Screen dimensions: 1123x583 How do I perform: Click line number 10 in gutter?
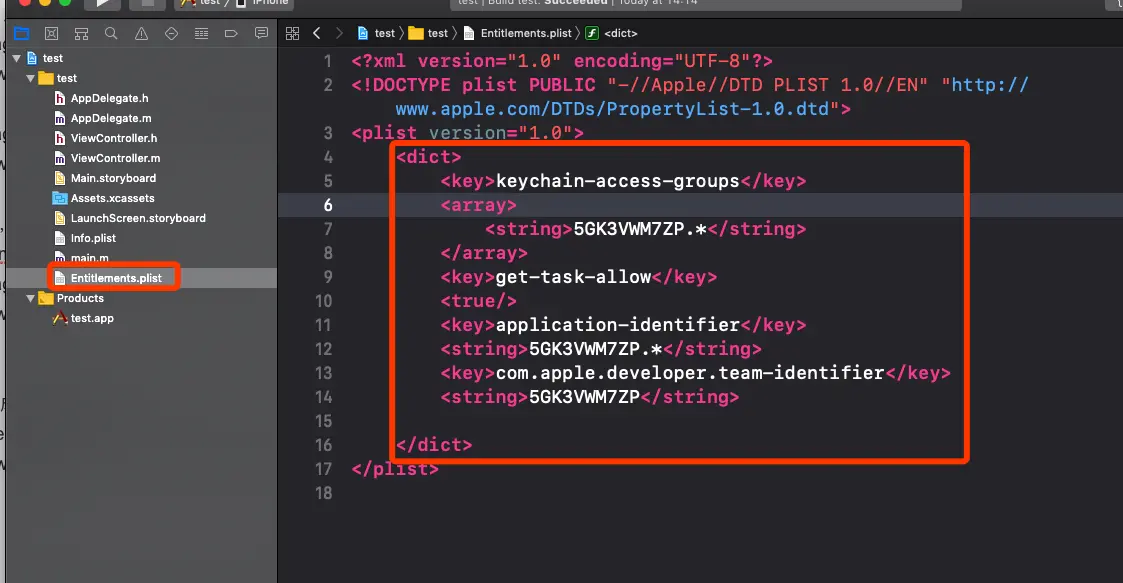(x=324, y=301)
